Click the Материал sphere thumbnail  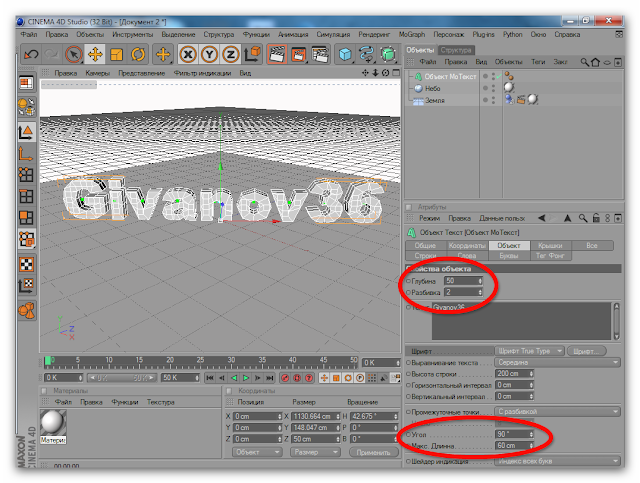click(x=53, y=422)
